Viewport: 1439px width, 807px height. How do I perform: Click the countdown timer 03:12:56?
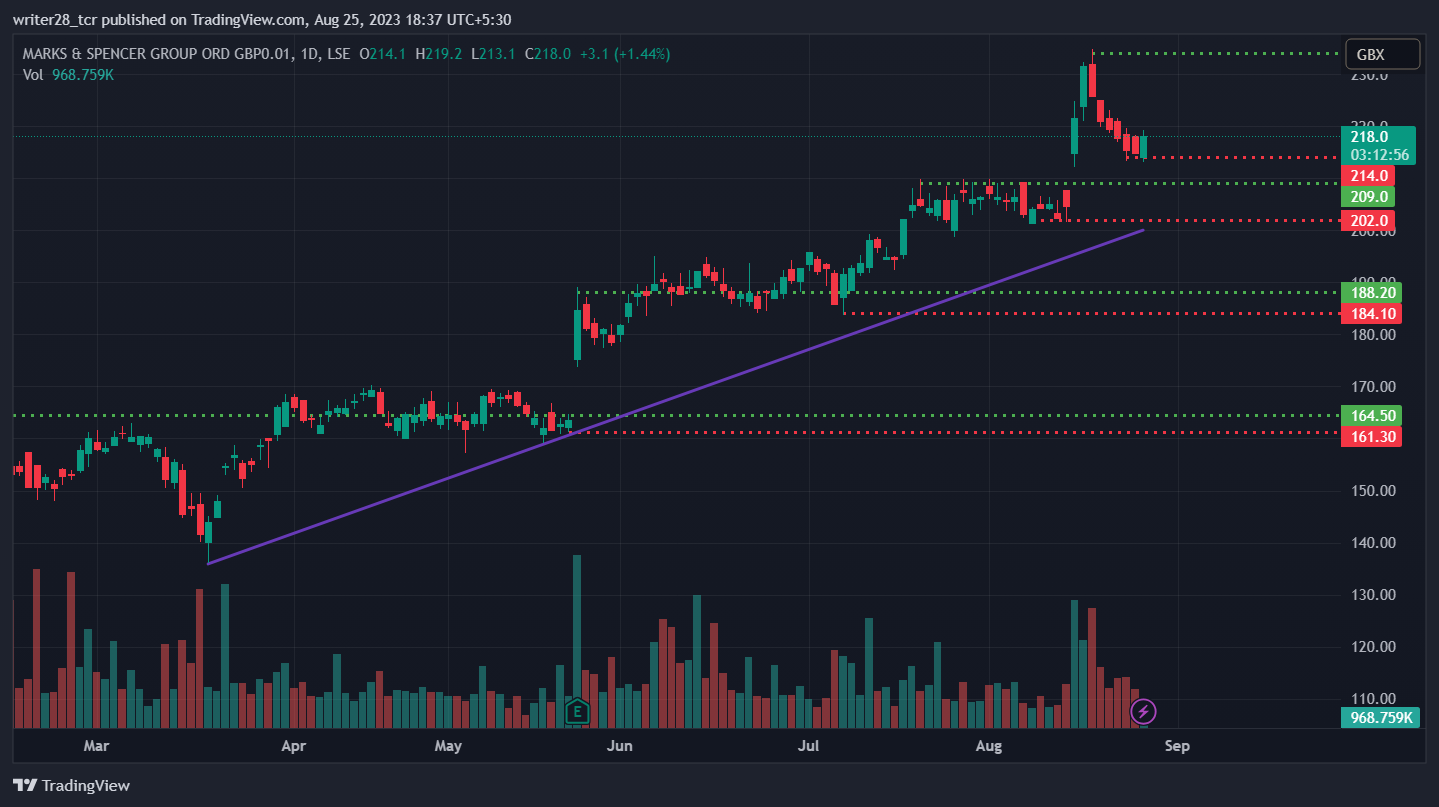click(1378, 155)
